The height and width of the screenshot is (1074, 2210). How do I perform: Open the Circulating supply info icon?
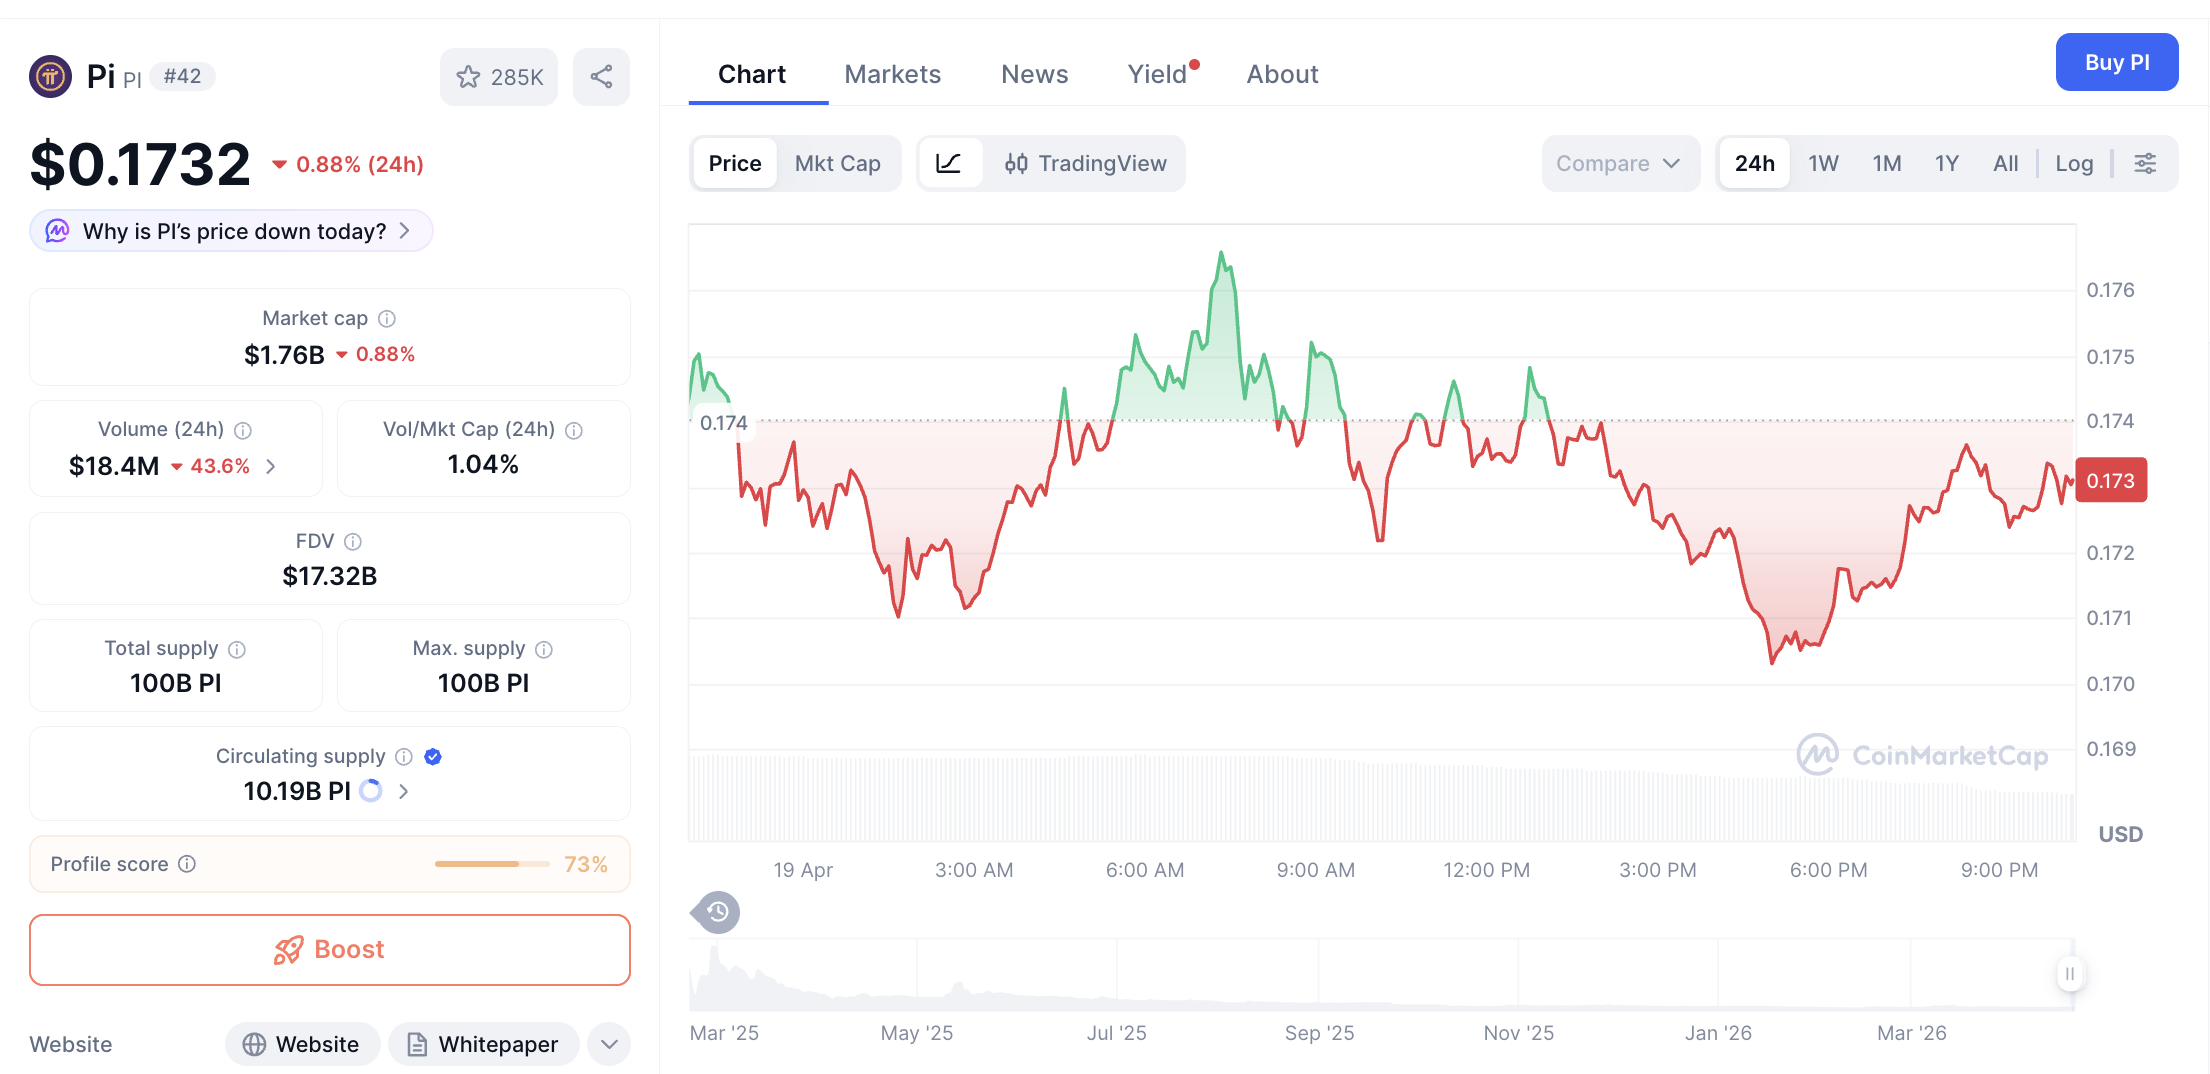pyautogui.click(x=404, y=757)
